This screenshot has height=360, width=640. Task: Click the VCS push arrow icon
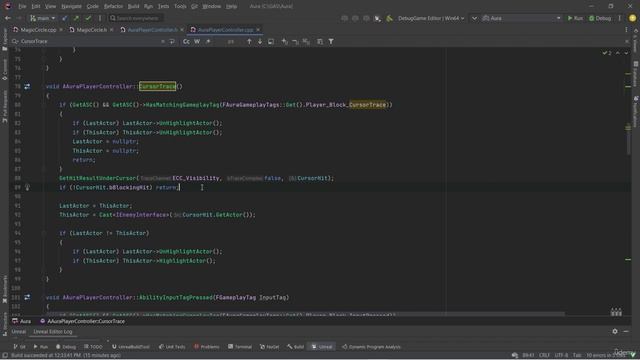[x=76, y=18]
